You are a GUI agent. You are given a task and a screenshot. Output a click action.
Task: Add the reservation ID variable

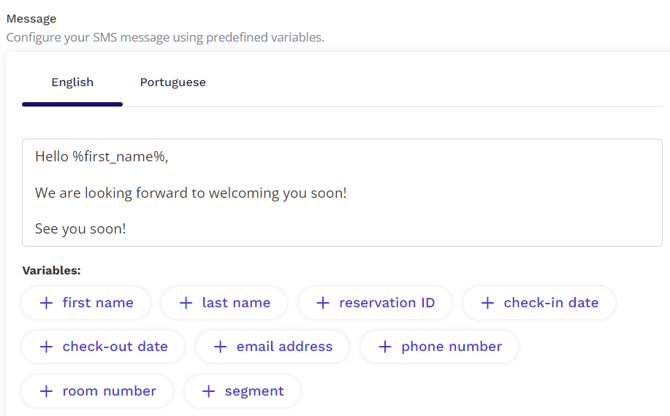tap(375, 303)
